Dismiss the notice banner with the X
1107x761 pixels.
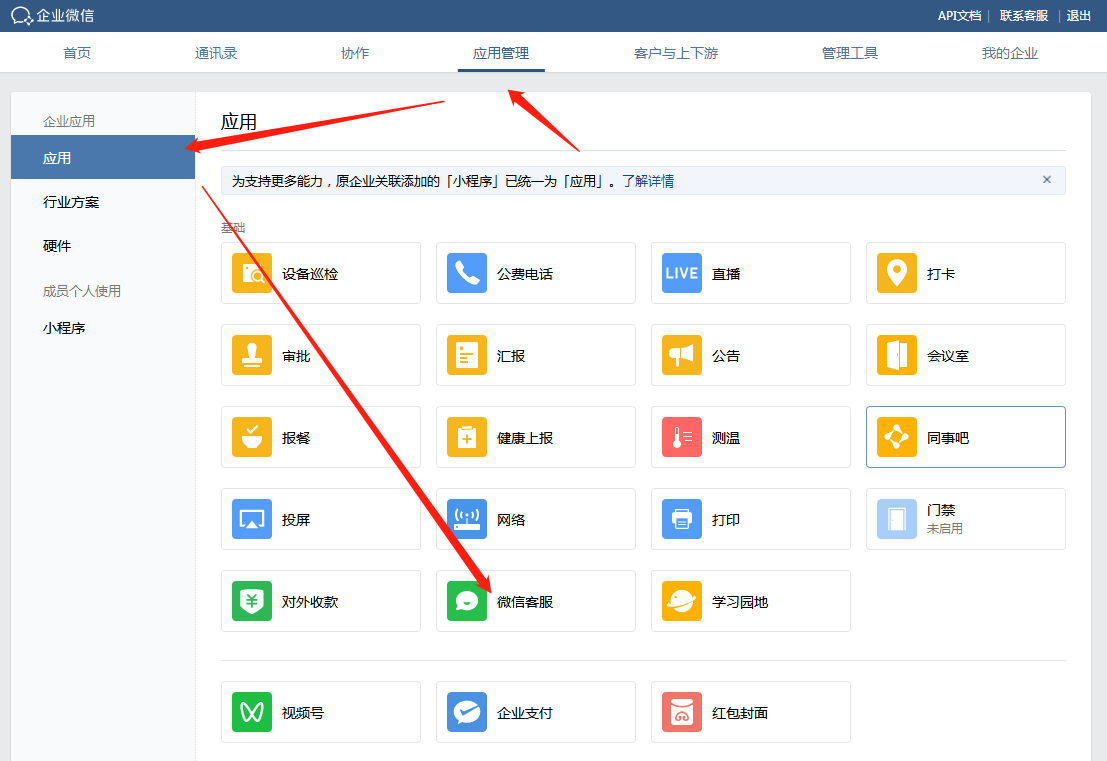click(x=1047, y=180)
